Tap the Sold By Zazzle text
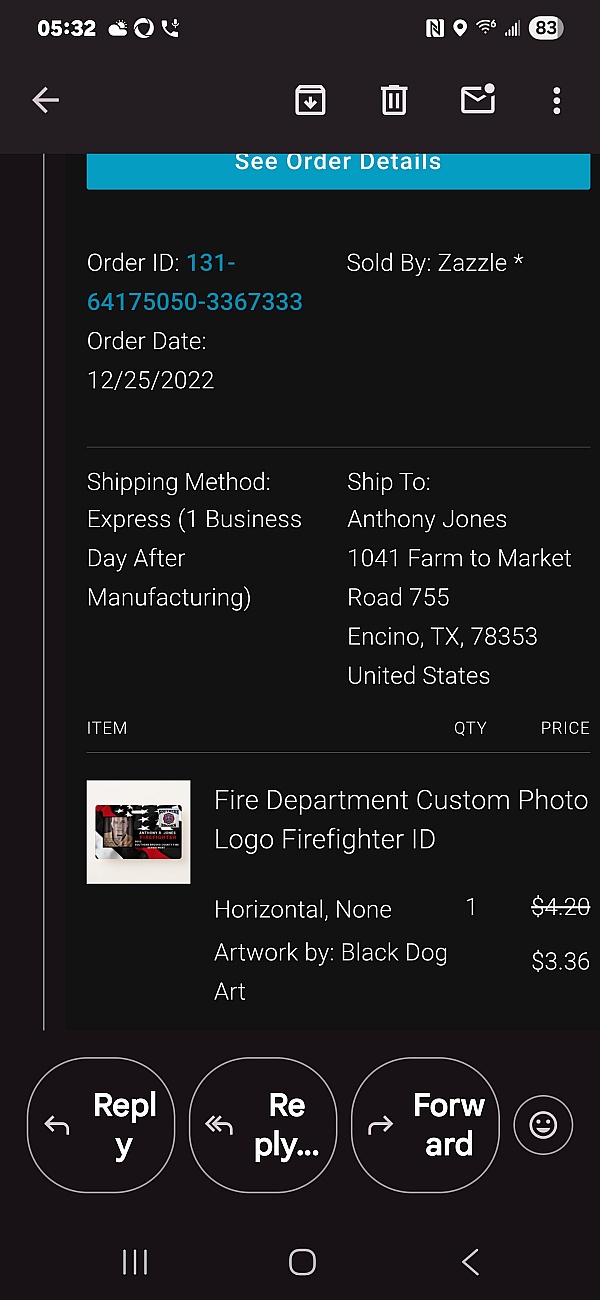The image size is (600, 1300). [435, 263]
